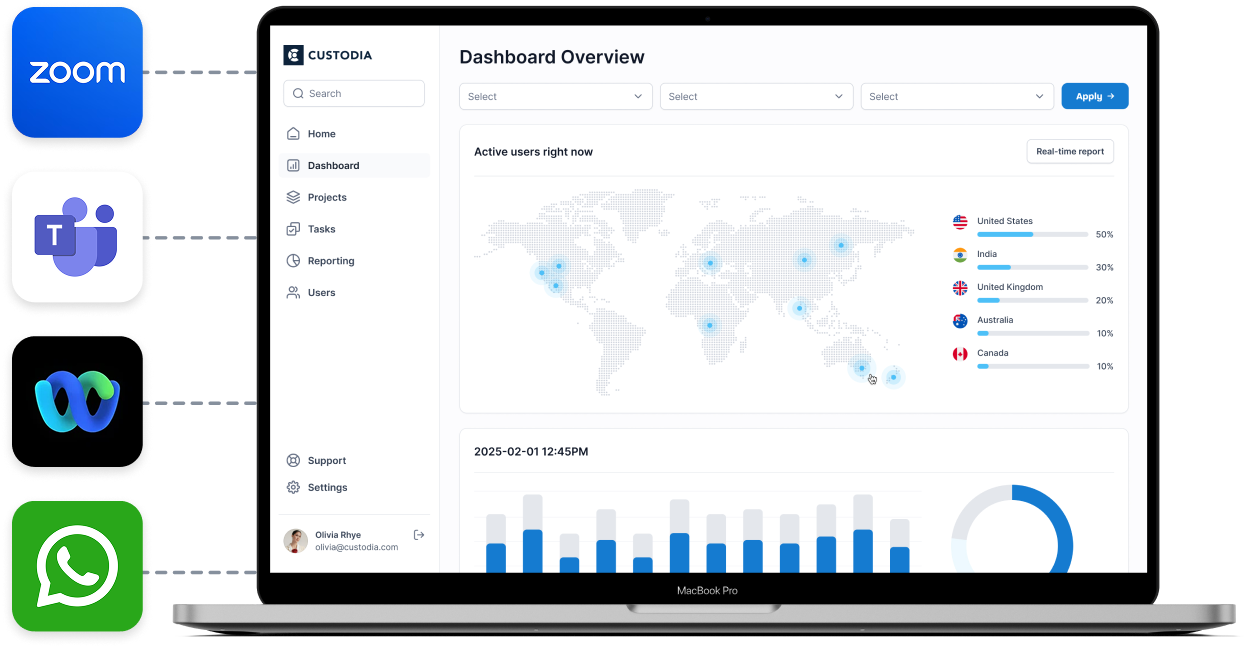Viewport: 1246px width, 648px height.
Task: Navigate to Tasks
Action: point(354,229)
